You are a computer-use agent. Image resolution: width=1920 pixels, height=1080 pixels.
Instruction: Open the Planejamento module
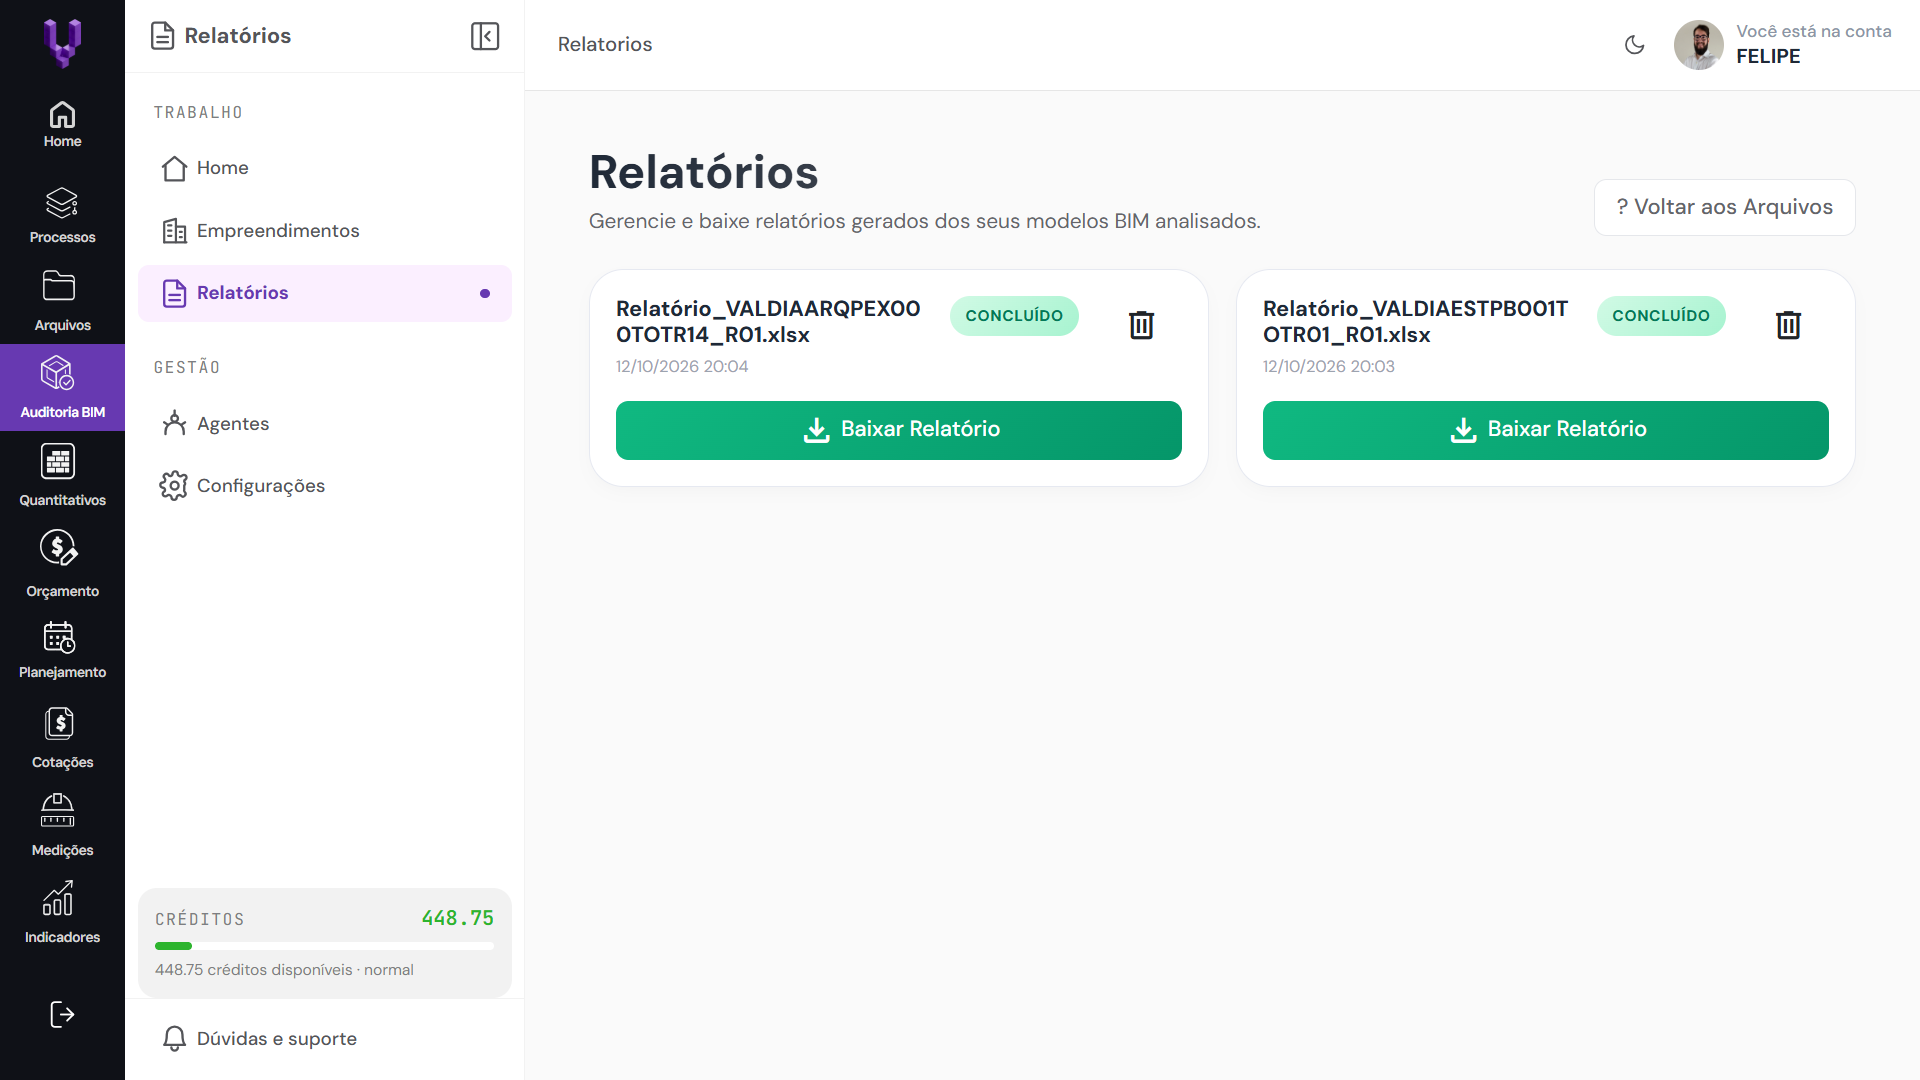(x=62, y=651)
